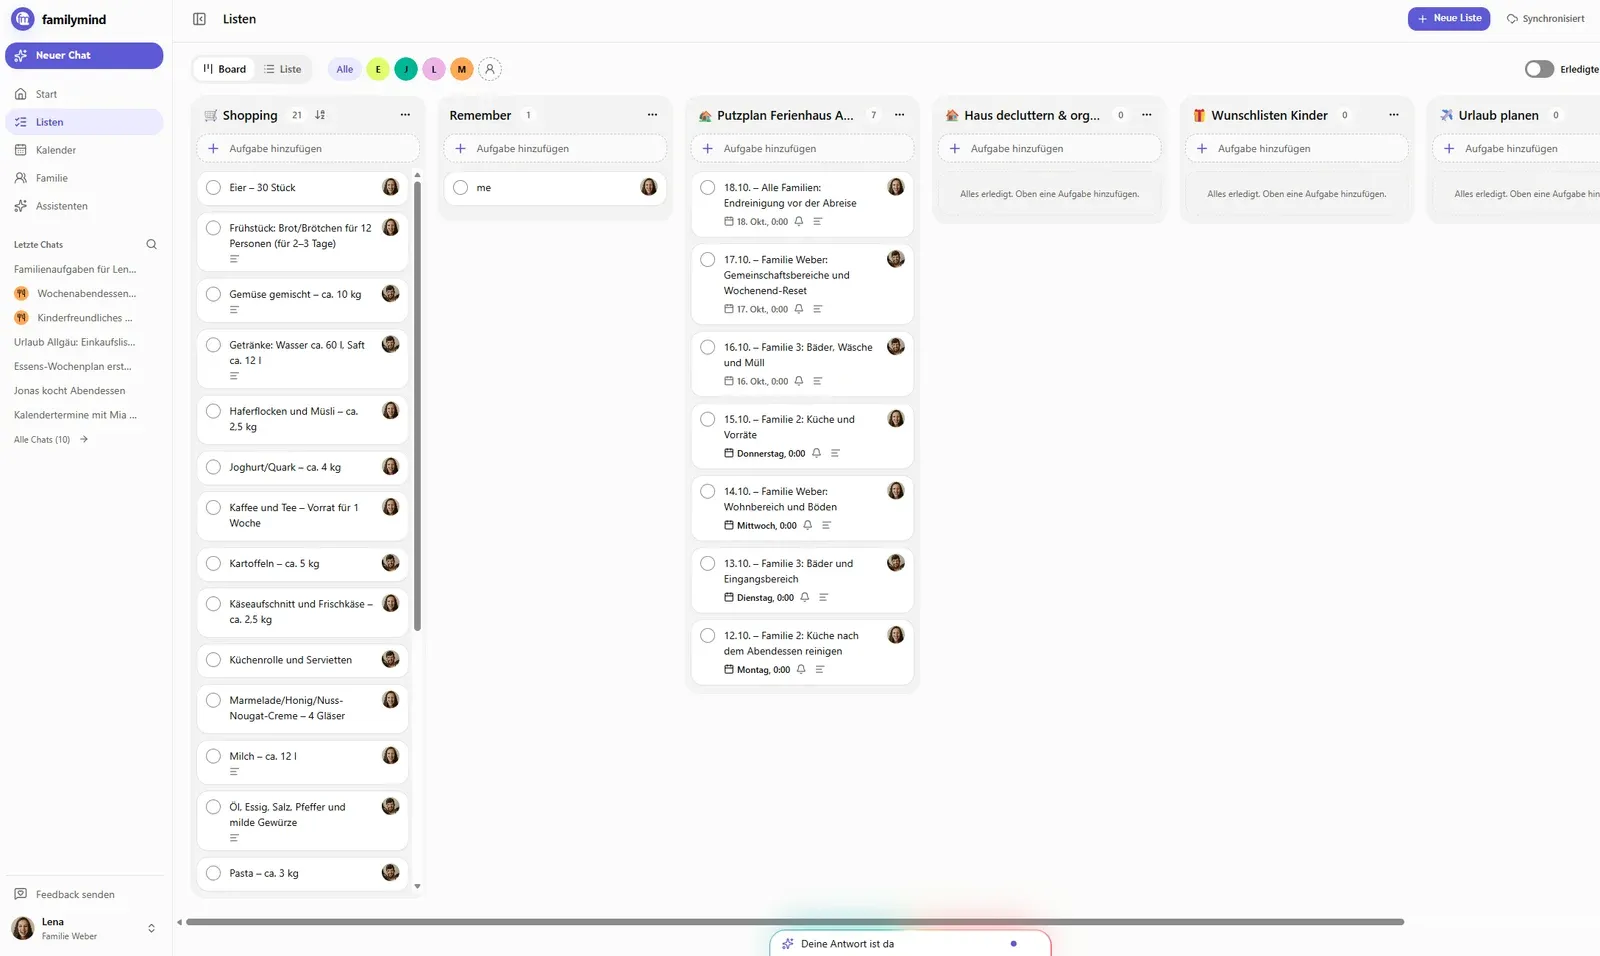Open the Putzplan Ferienhaus column options menu
The height and width of the screenshot is (956, 1600).
(899, 115)
